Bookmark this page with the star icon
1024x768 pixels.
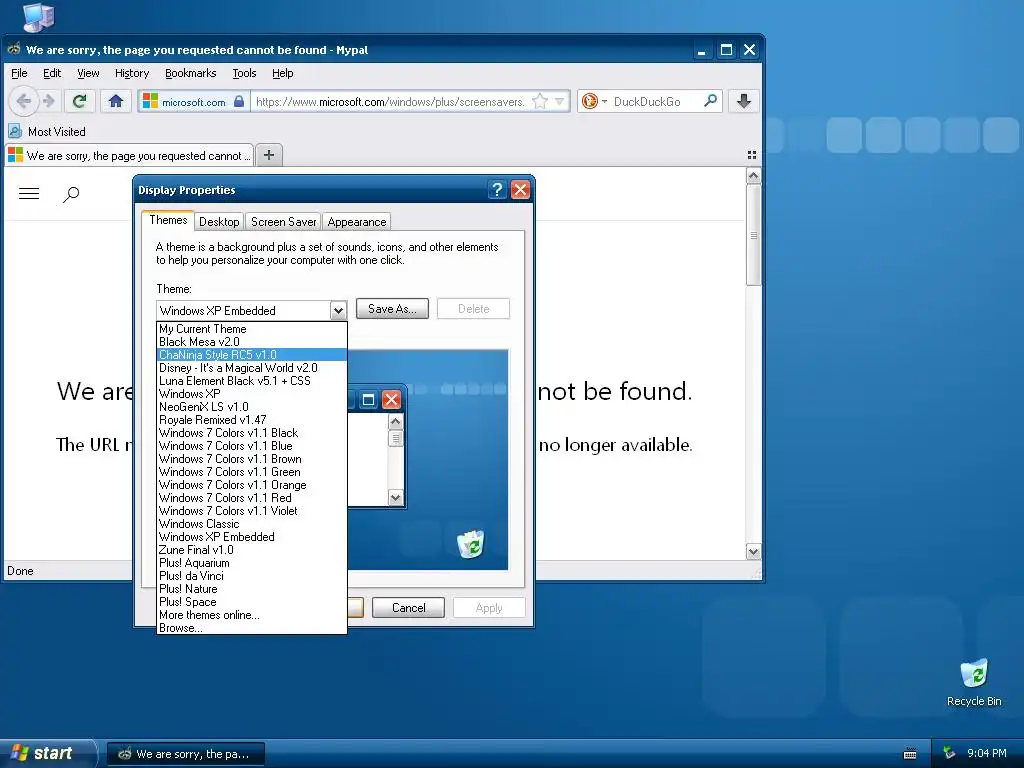540,101
